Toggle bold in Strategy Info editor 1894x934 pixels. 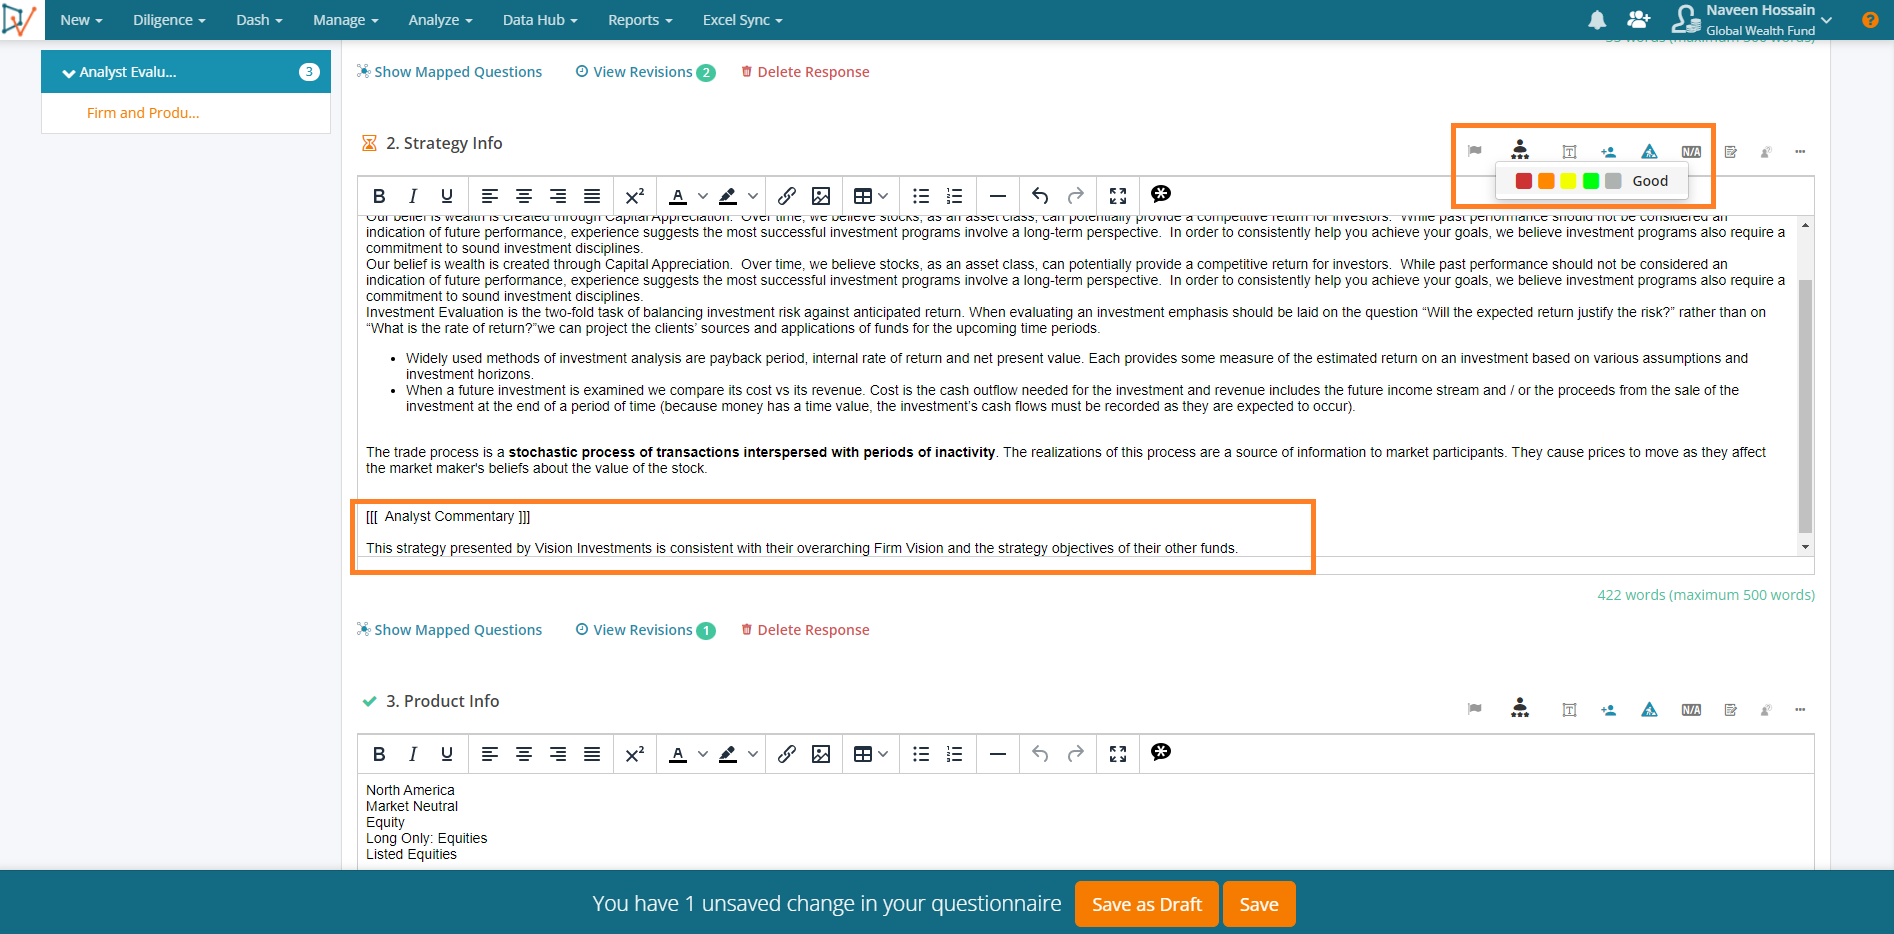379,196
